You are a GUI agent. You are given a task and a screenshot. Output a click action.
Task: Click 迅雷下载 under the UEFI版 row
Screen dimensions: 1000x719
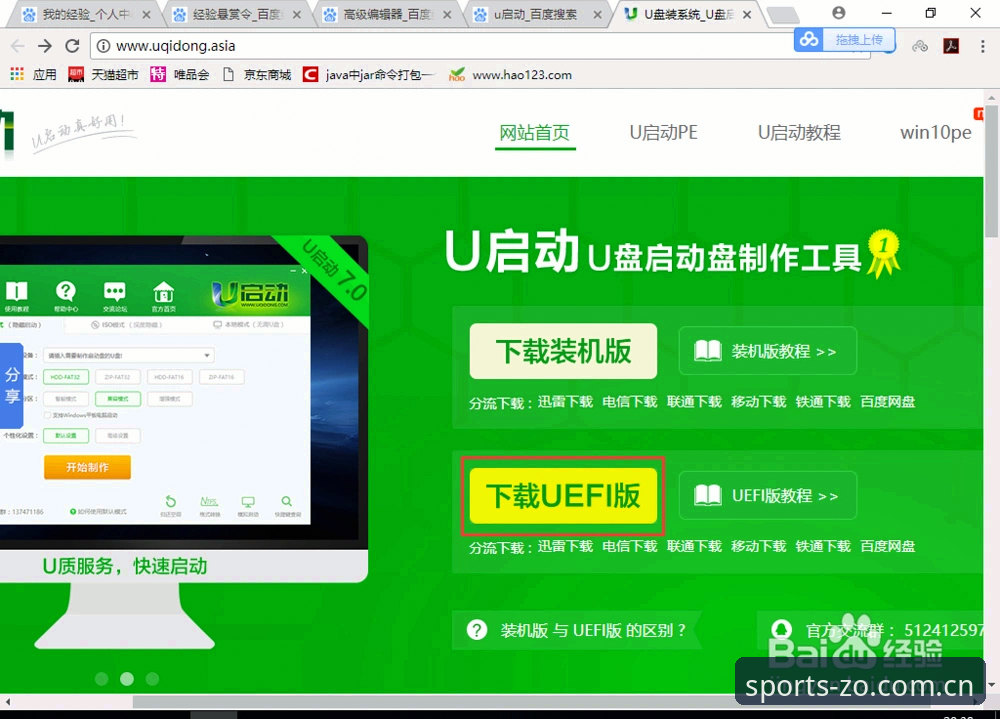click(565, 546)
